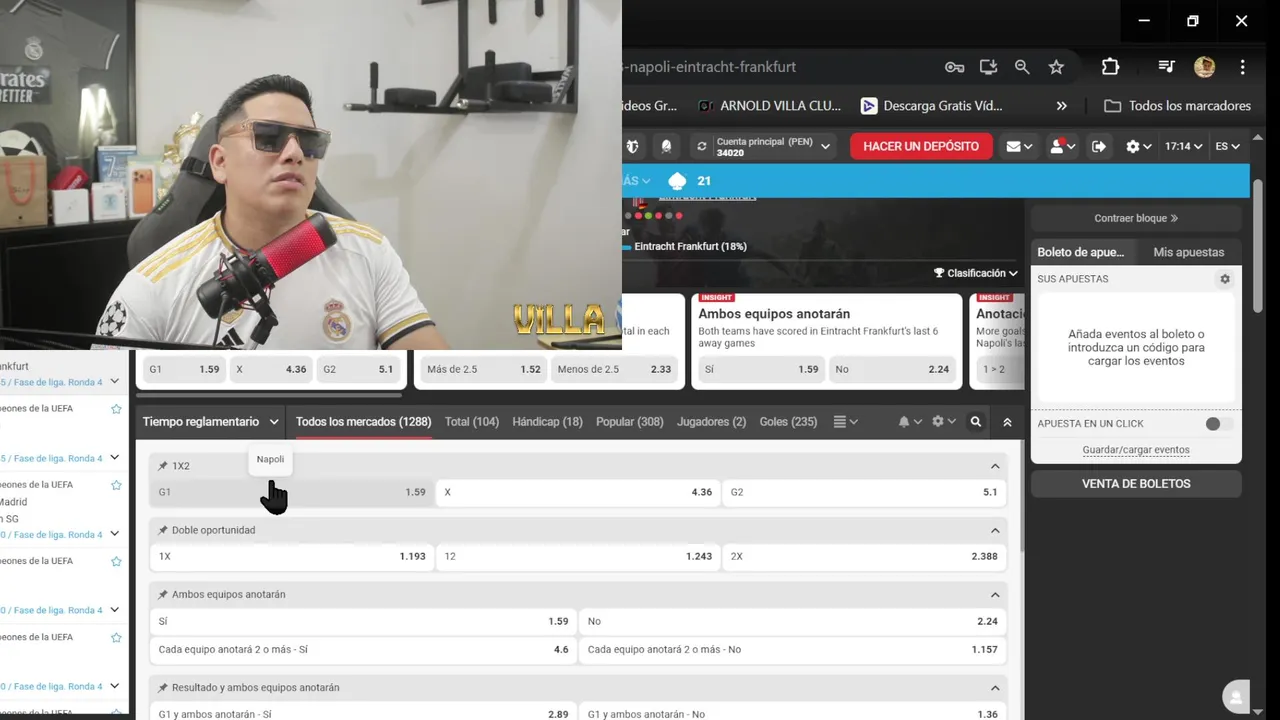The image size is (1280, 720).
Task: Refresh the account balance
Action: (x=702, y=146)
